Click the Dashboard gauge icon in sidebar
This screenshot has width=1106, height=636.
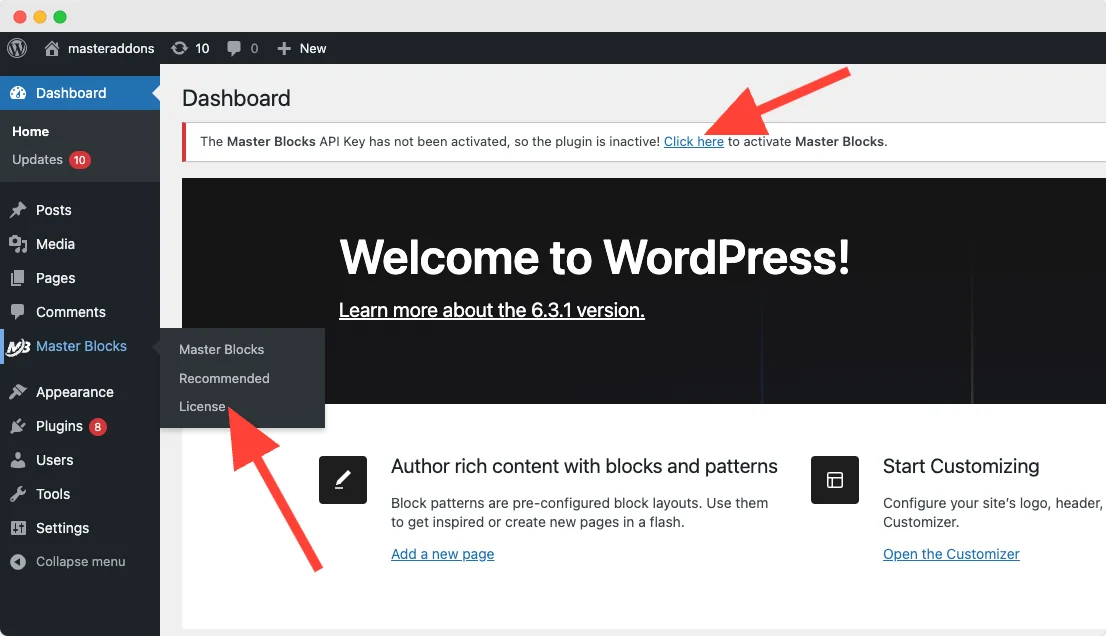point(18,93)
